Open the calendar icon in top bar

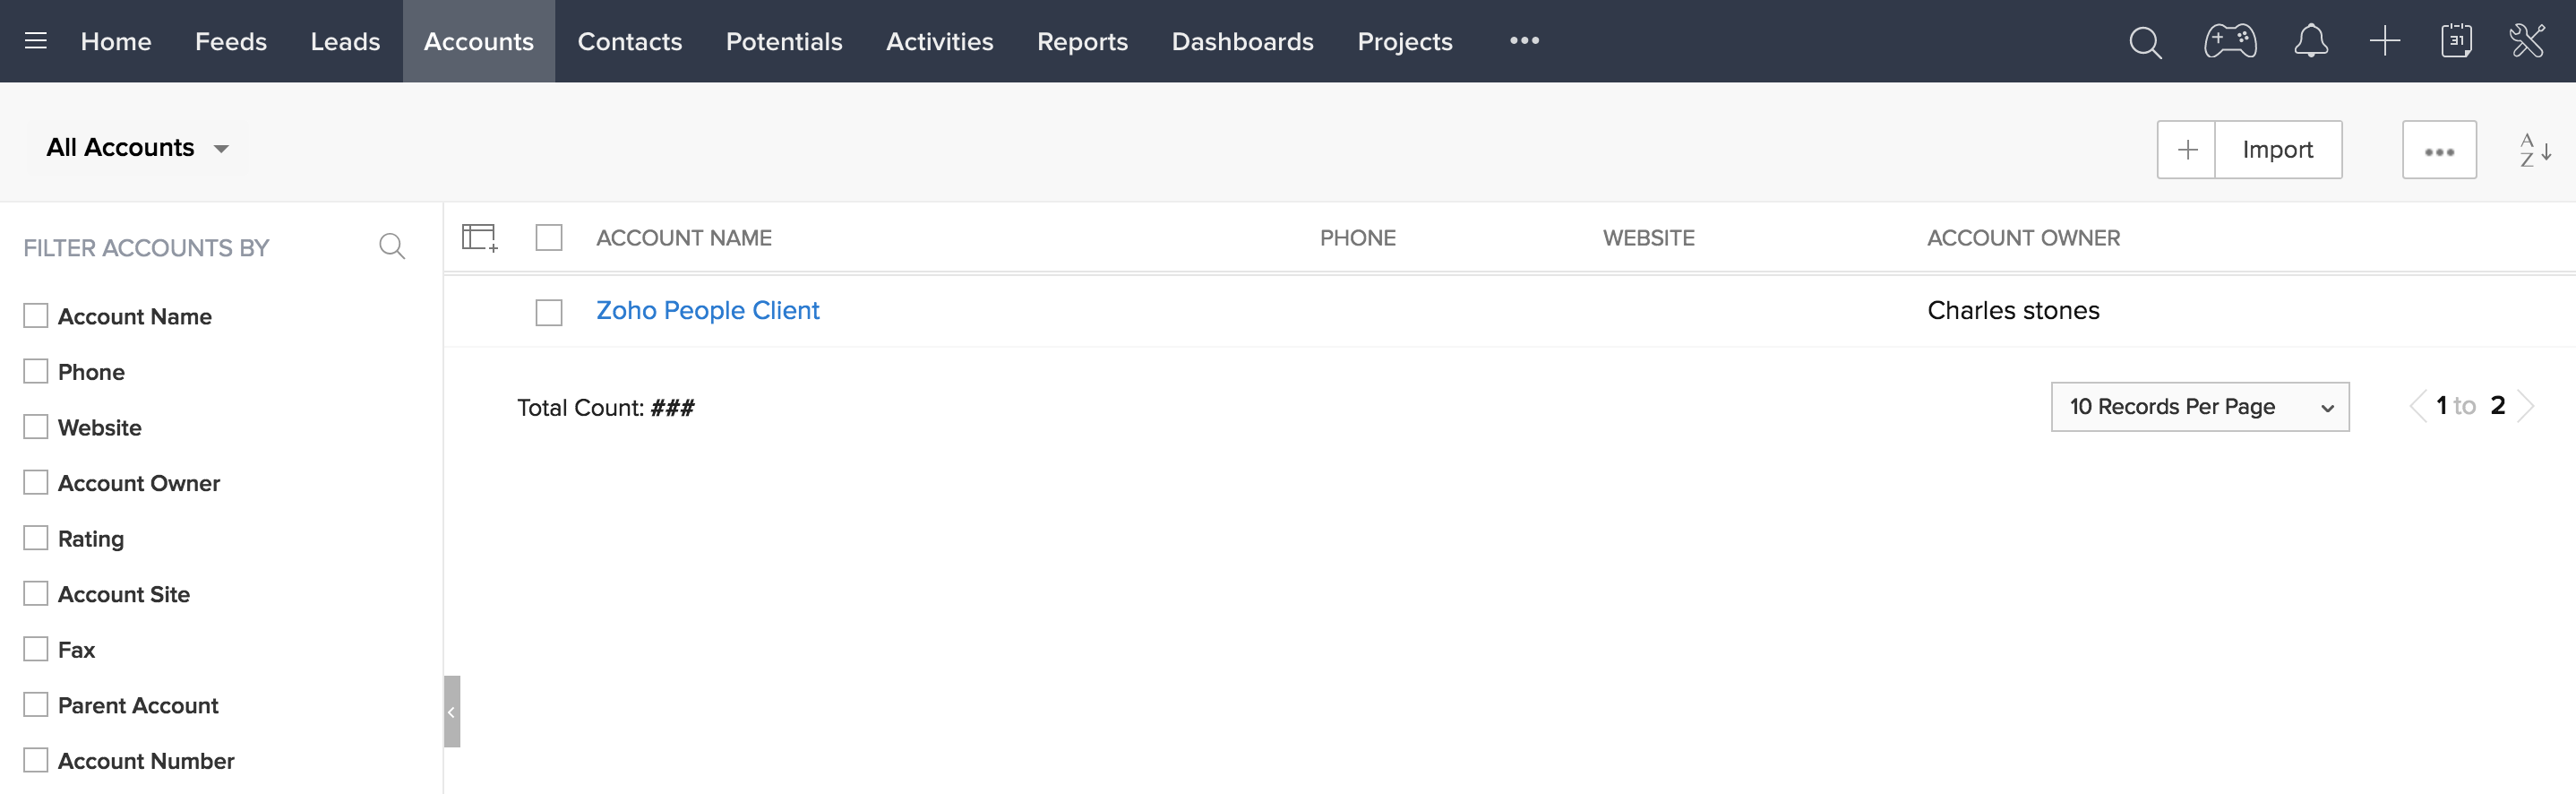pos(2455,41)
